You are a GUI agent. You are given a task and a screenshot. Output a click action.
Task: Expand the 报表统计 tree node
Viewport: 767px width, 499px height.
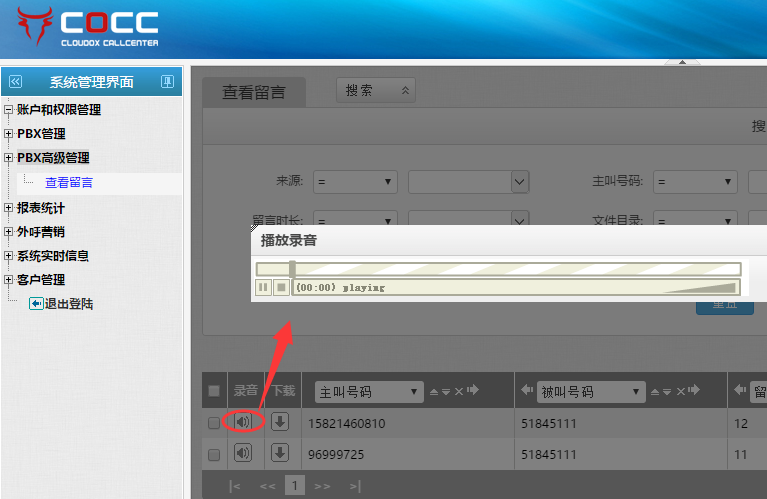(x=9, y=208)
